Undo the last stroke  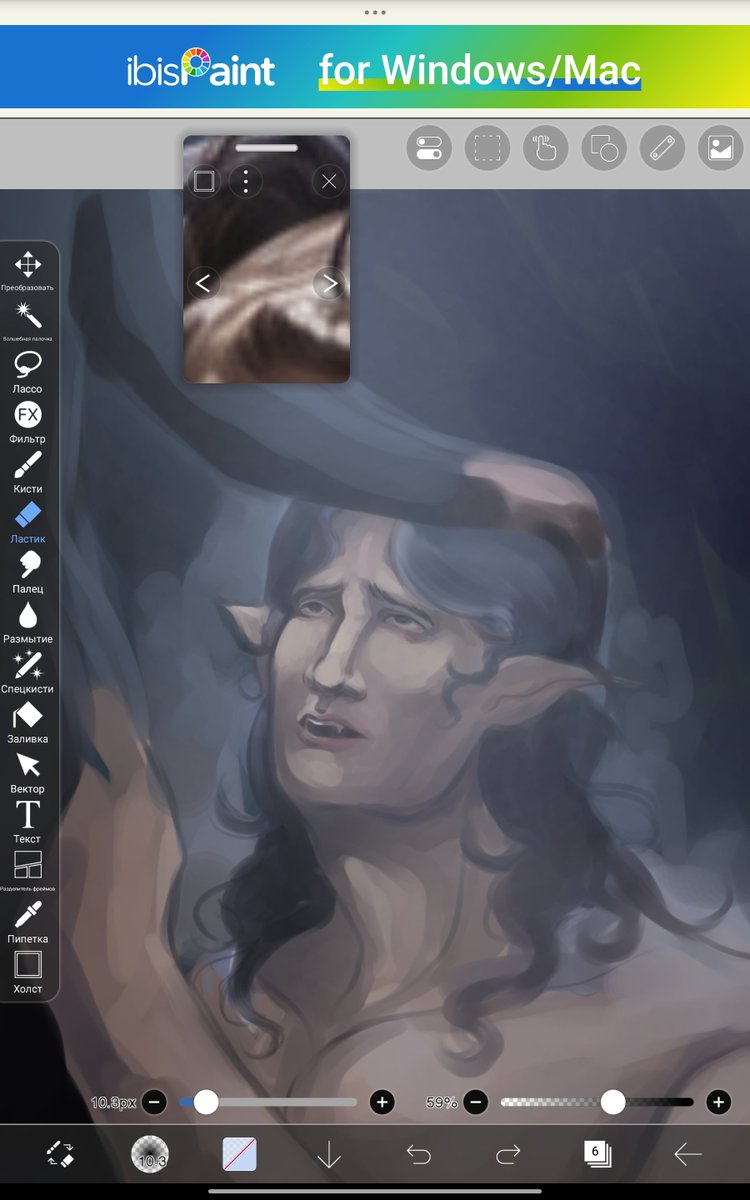pyautogui.click(x=418, y=1155)
